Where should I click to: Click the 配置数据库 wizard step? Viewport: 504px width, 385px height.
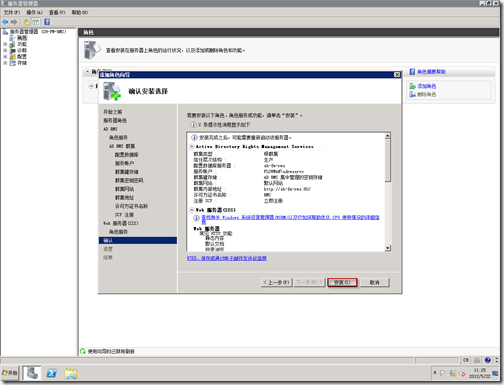click(x=127, y=155)
